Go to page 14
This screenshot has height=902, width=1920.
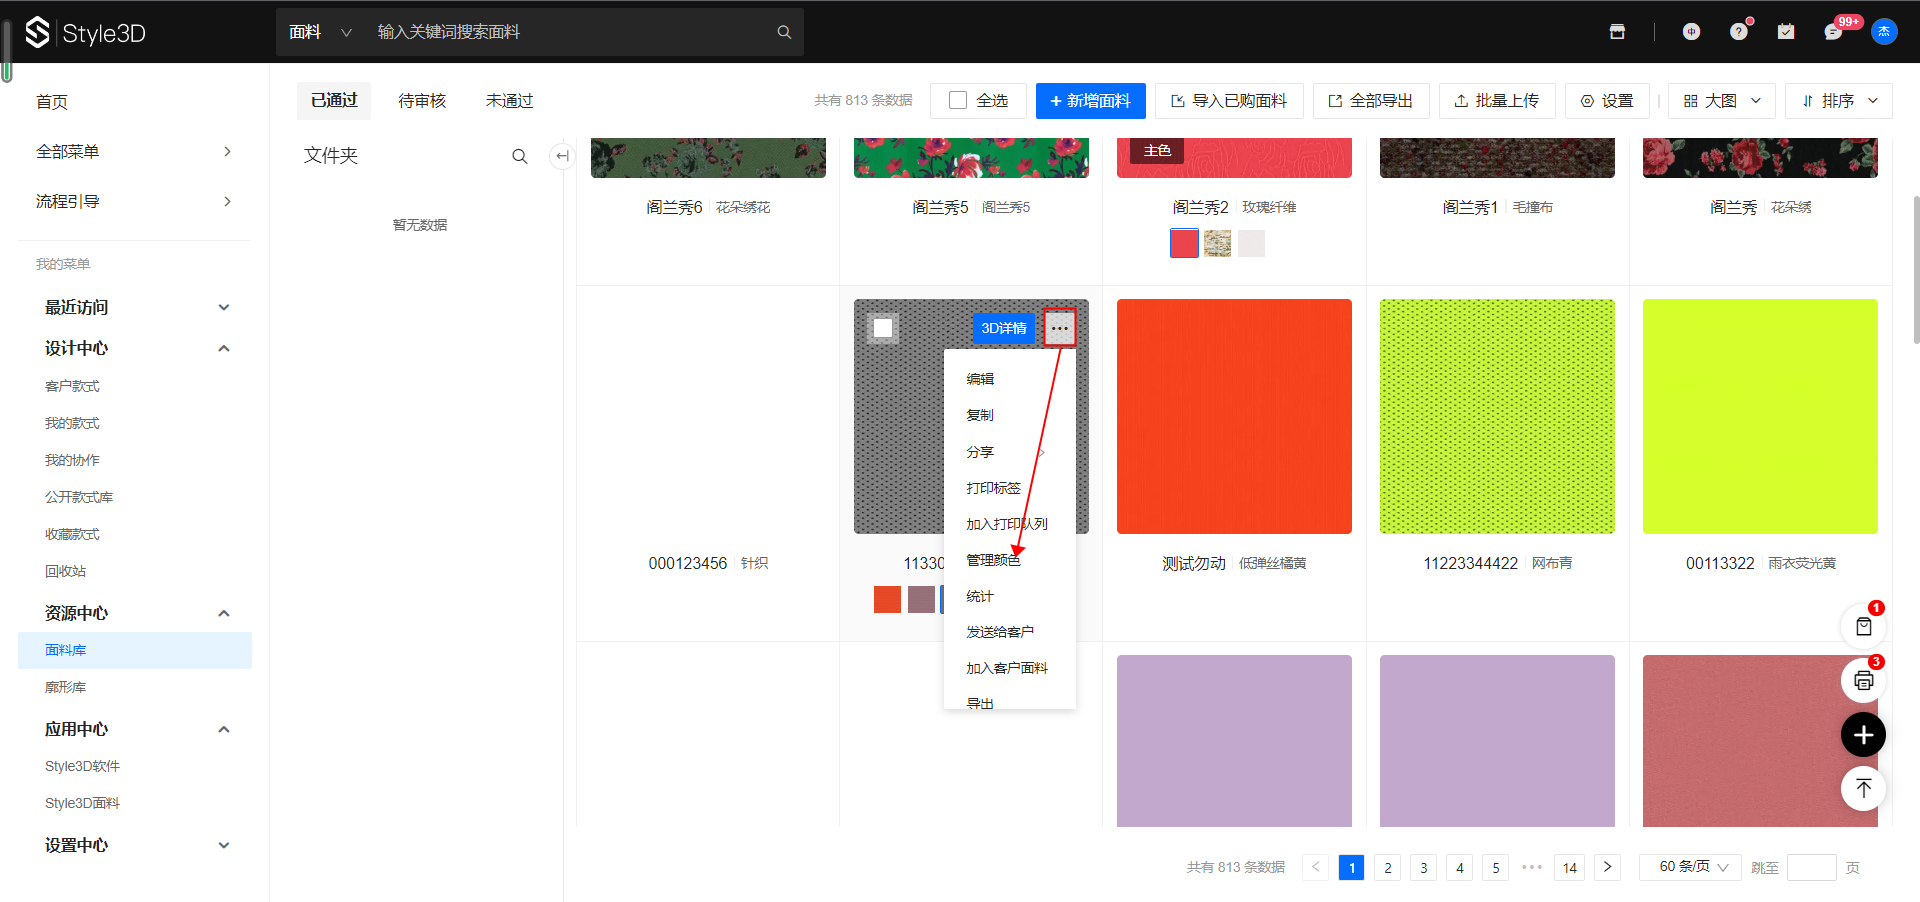point(1570,867)
